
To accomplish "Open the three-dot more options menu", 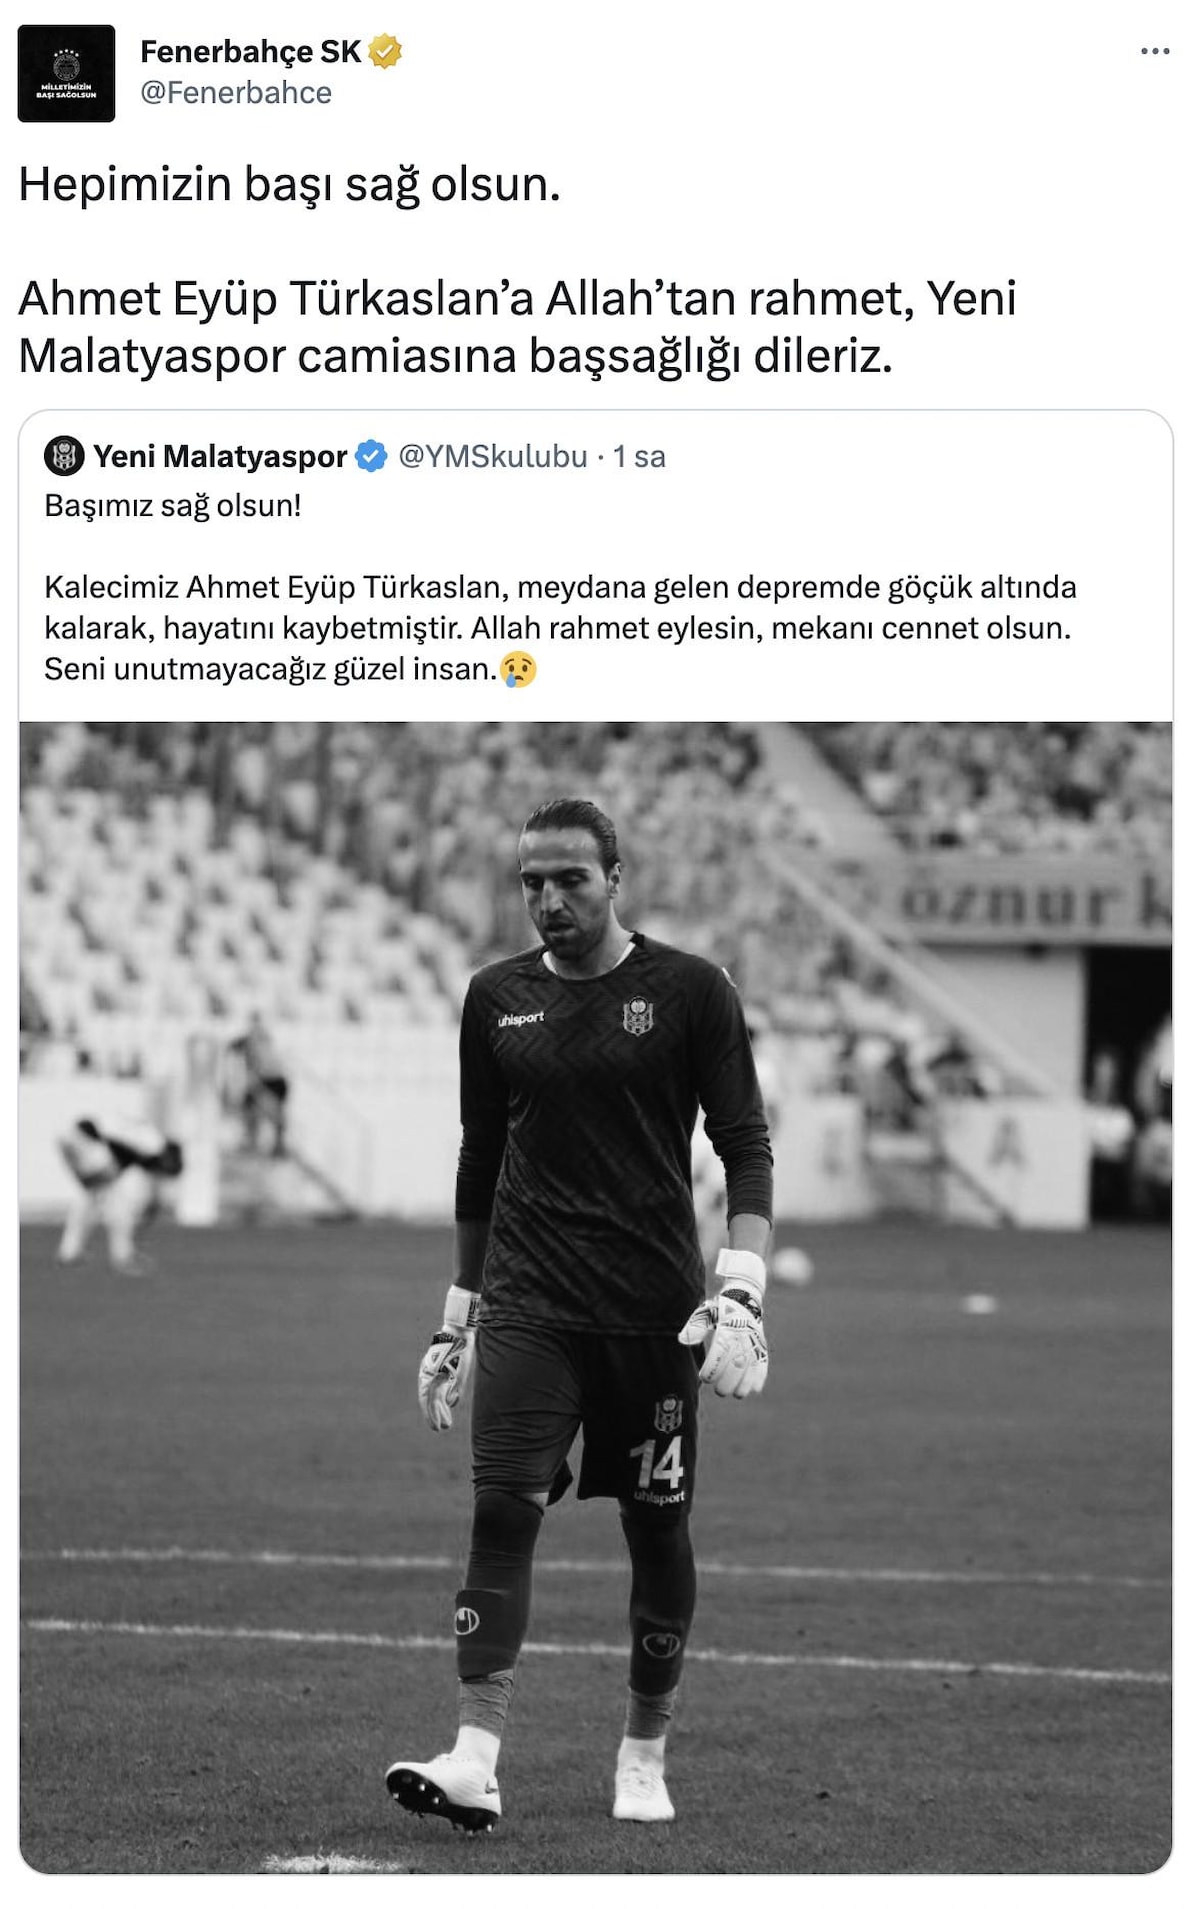I will pyautogui.click(x=1155, y=51).
